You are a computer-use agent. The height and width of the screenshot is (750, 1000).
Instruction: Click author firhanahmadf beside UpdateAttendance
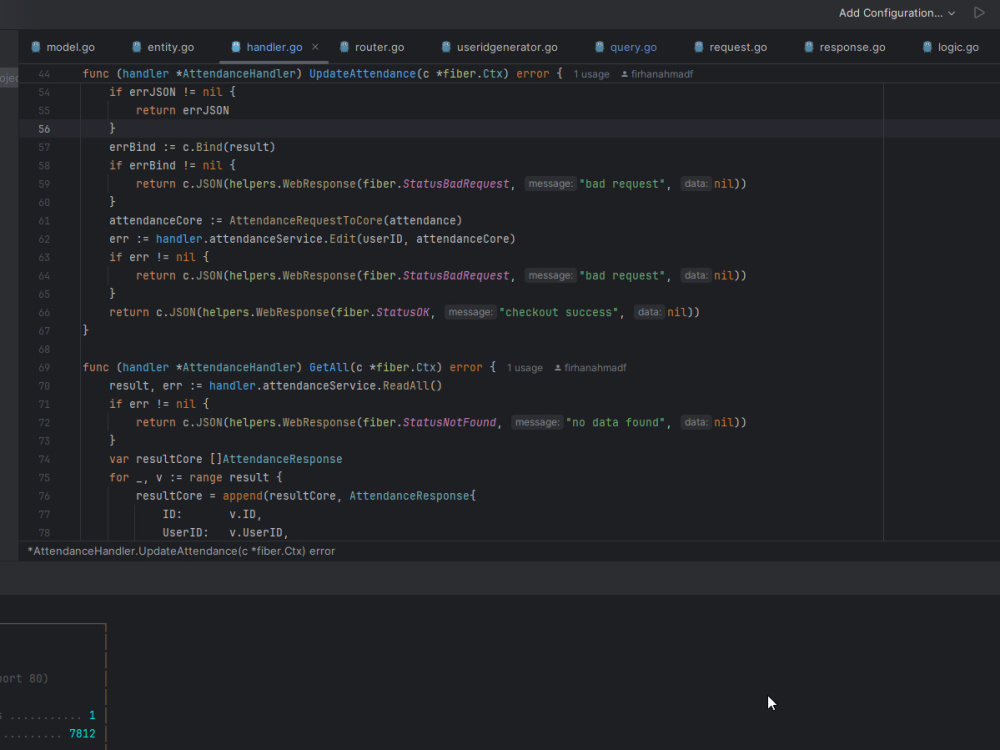[657, 74]
